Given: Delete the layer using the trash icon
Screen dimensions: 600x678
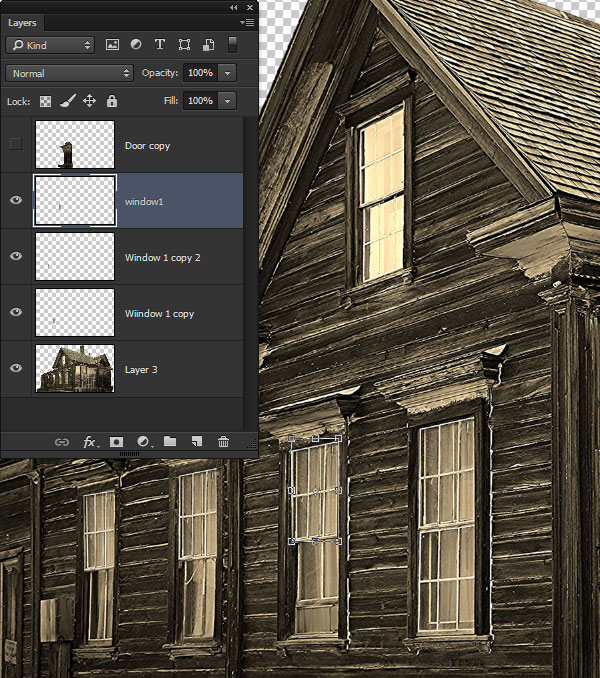Looking at the screenshot, I should coord(224,441).
